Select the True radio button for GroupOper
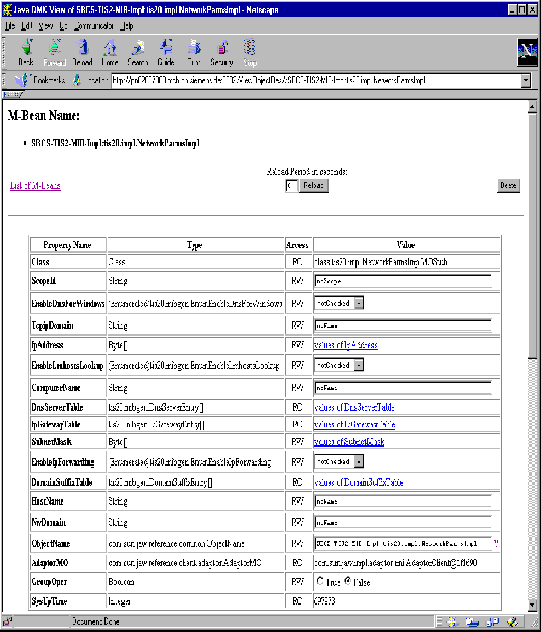Viewport: 541px width, 632px height. 320,581
